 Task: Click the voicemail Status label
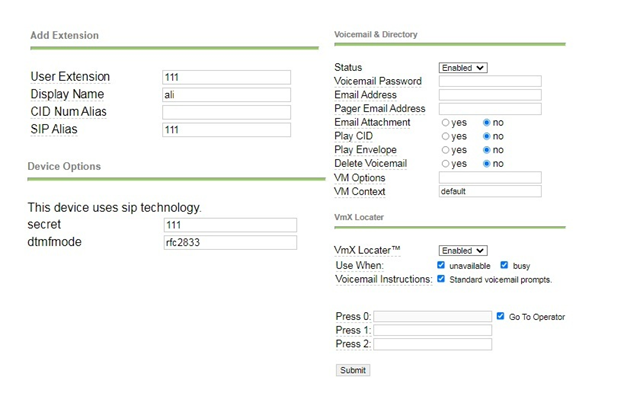348,68
